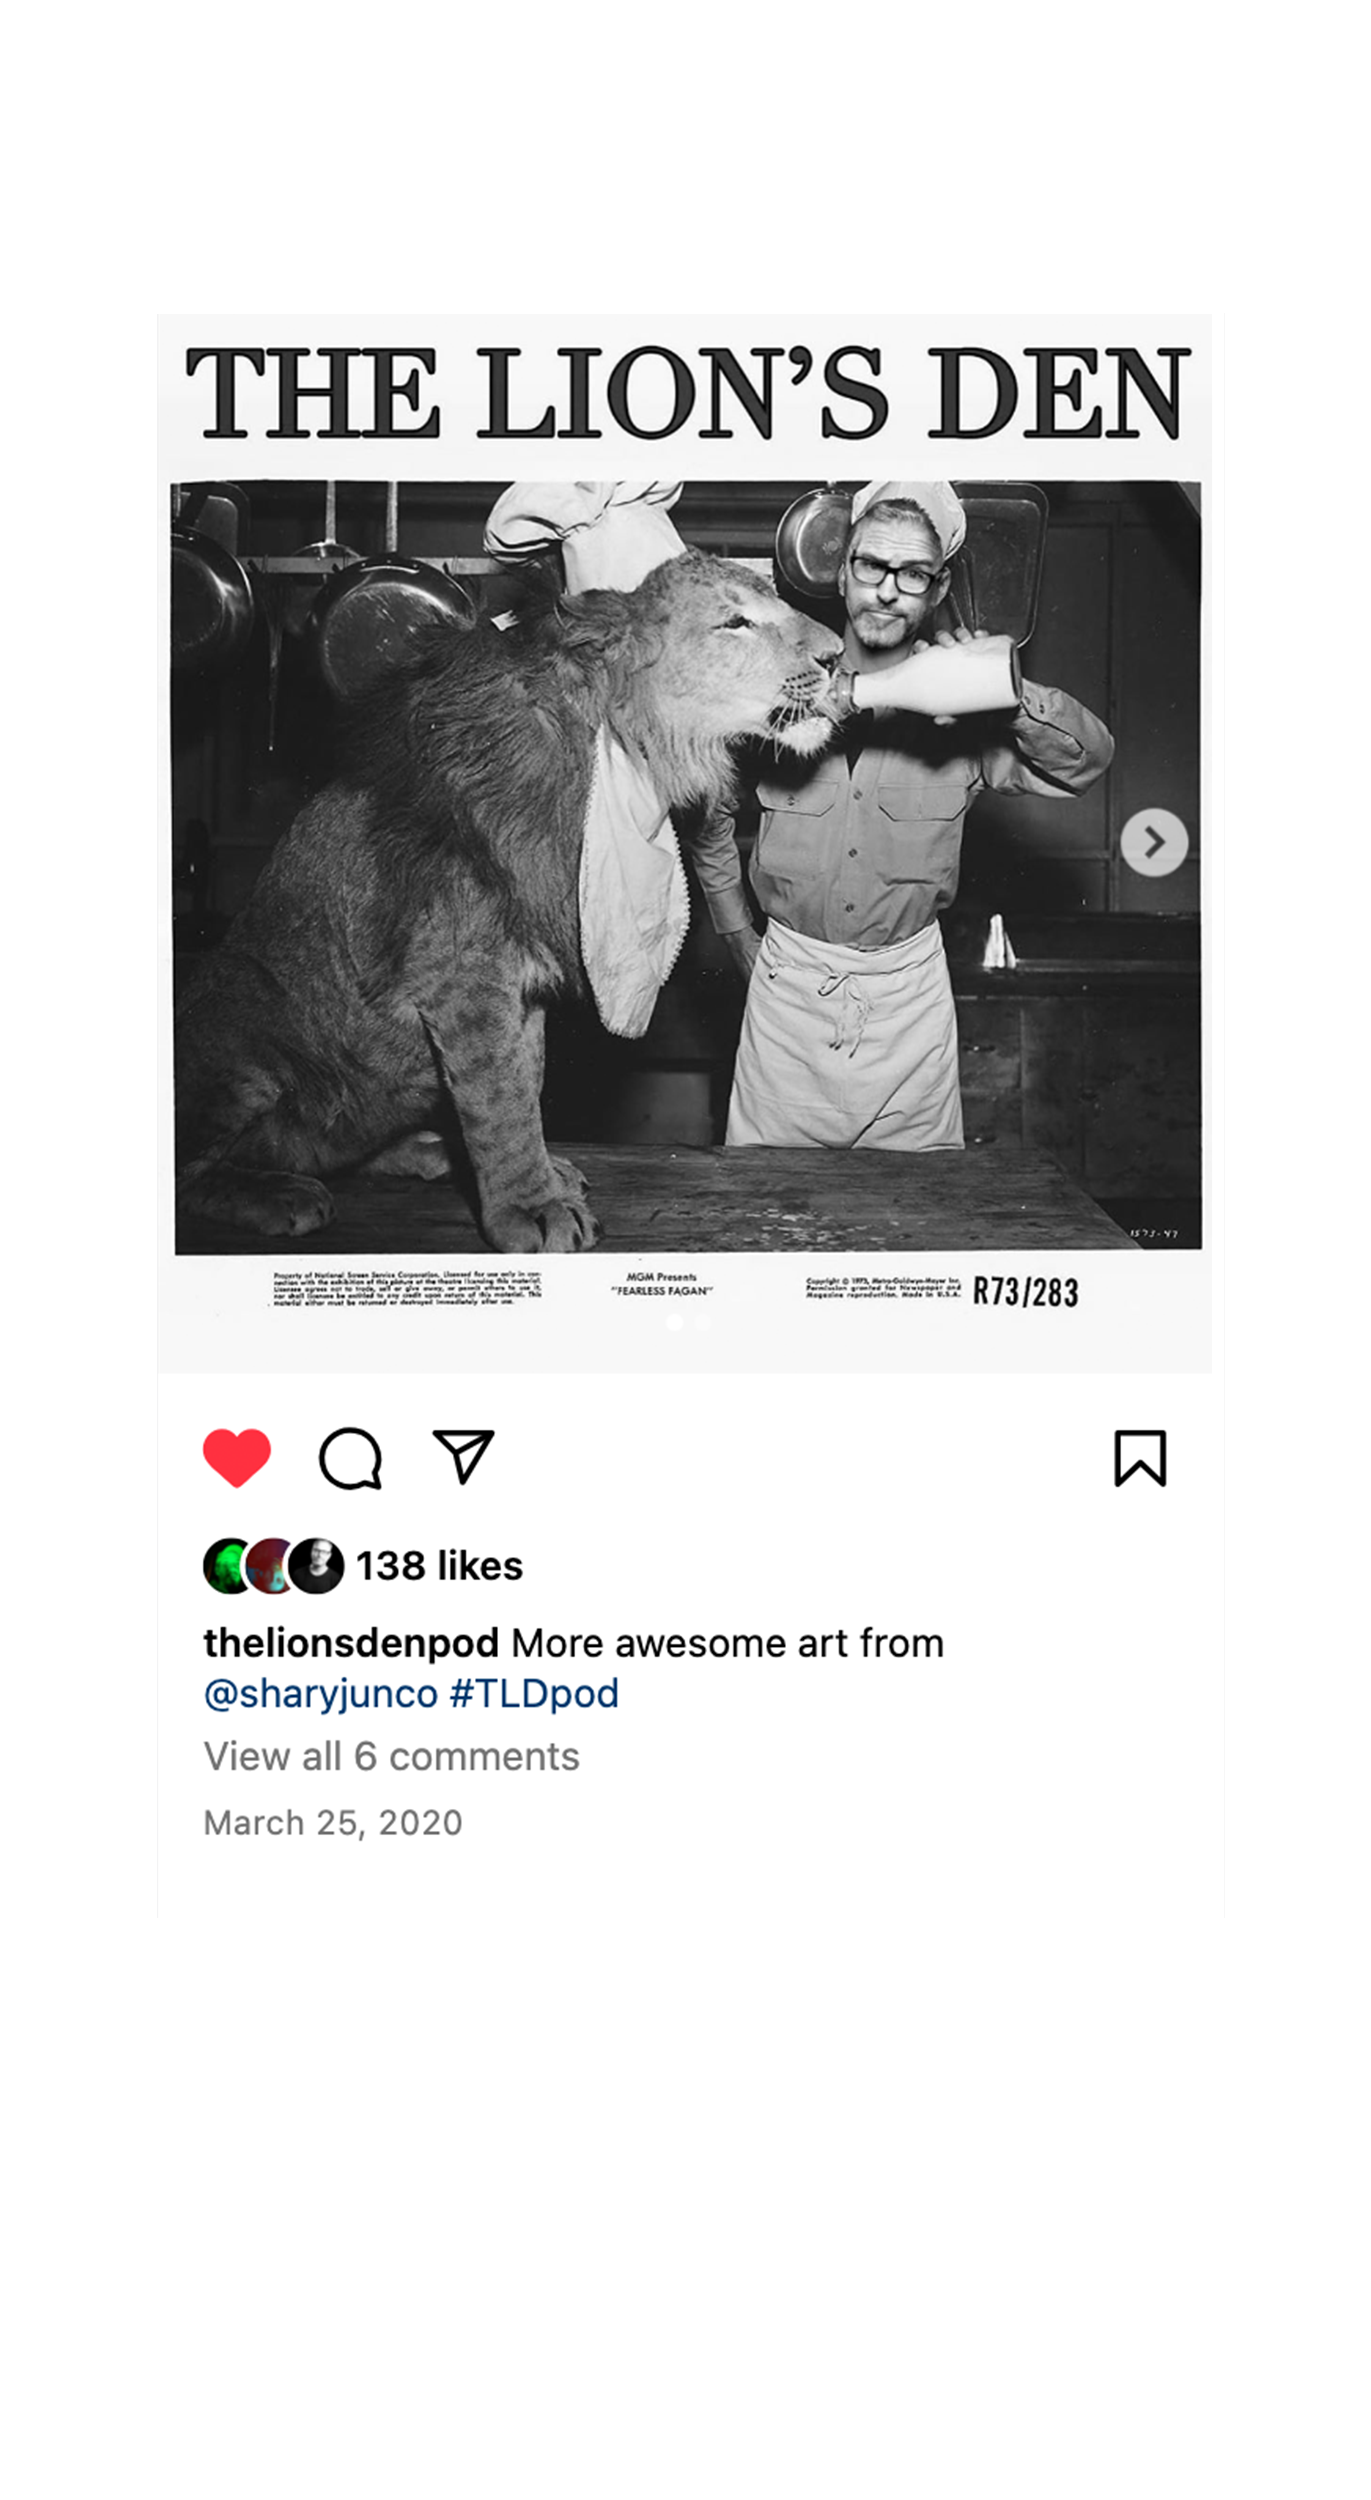Click the March 25, 2020 timestamp
Screen dimensions: 1371x2500
(333, 1823)
